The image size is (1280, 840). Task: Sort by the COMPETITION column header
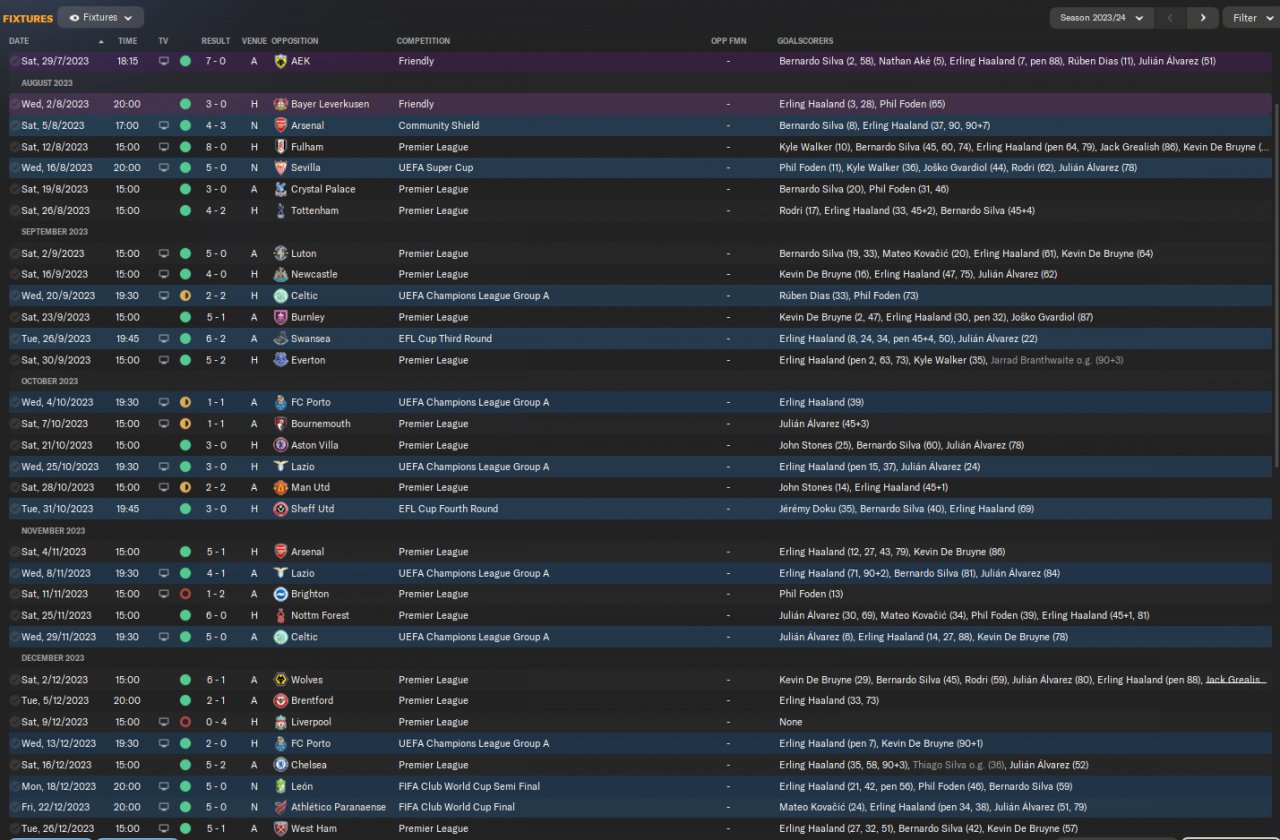click(423, 41)
